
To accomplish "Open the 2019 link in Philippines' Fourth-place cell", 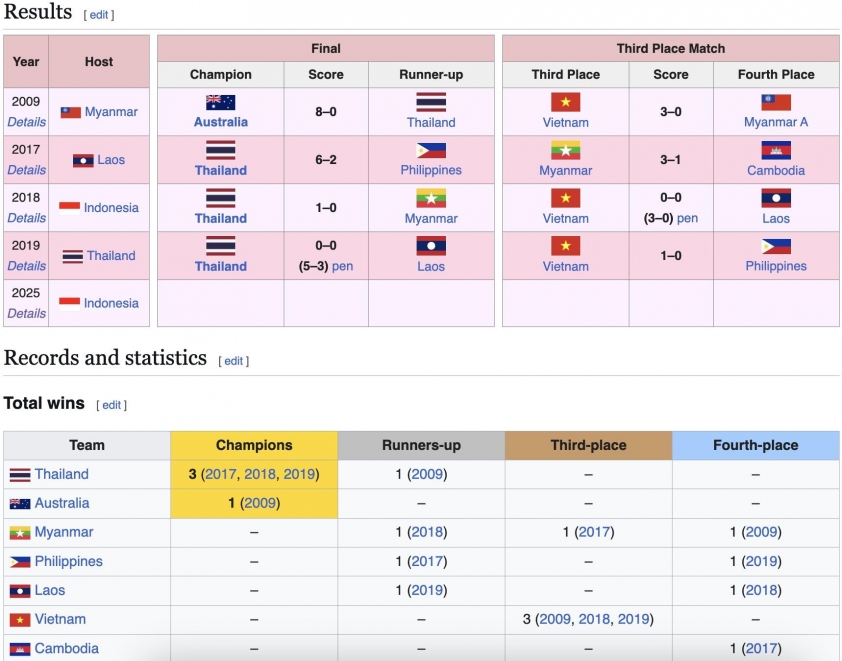I will click(x=761, y=562).
